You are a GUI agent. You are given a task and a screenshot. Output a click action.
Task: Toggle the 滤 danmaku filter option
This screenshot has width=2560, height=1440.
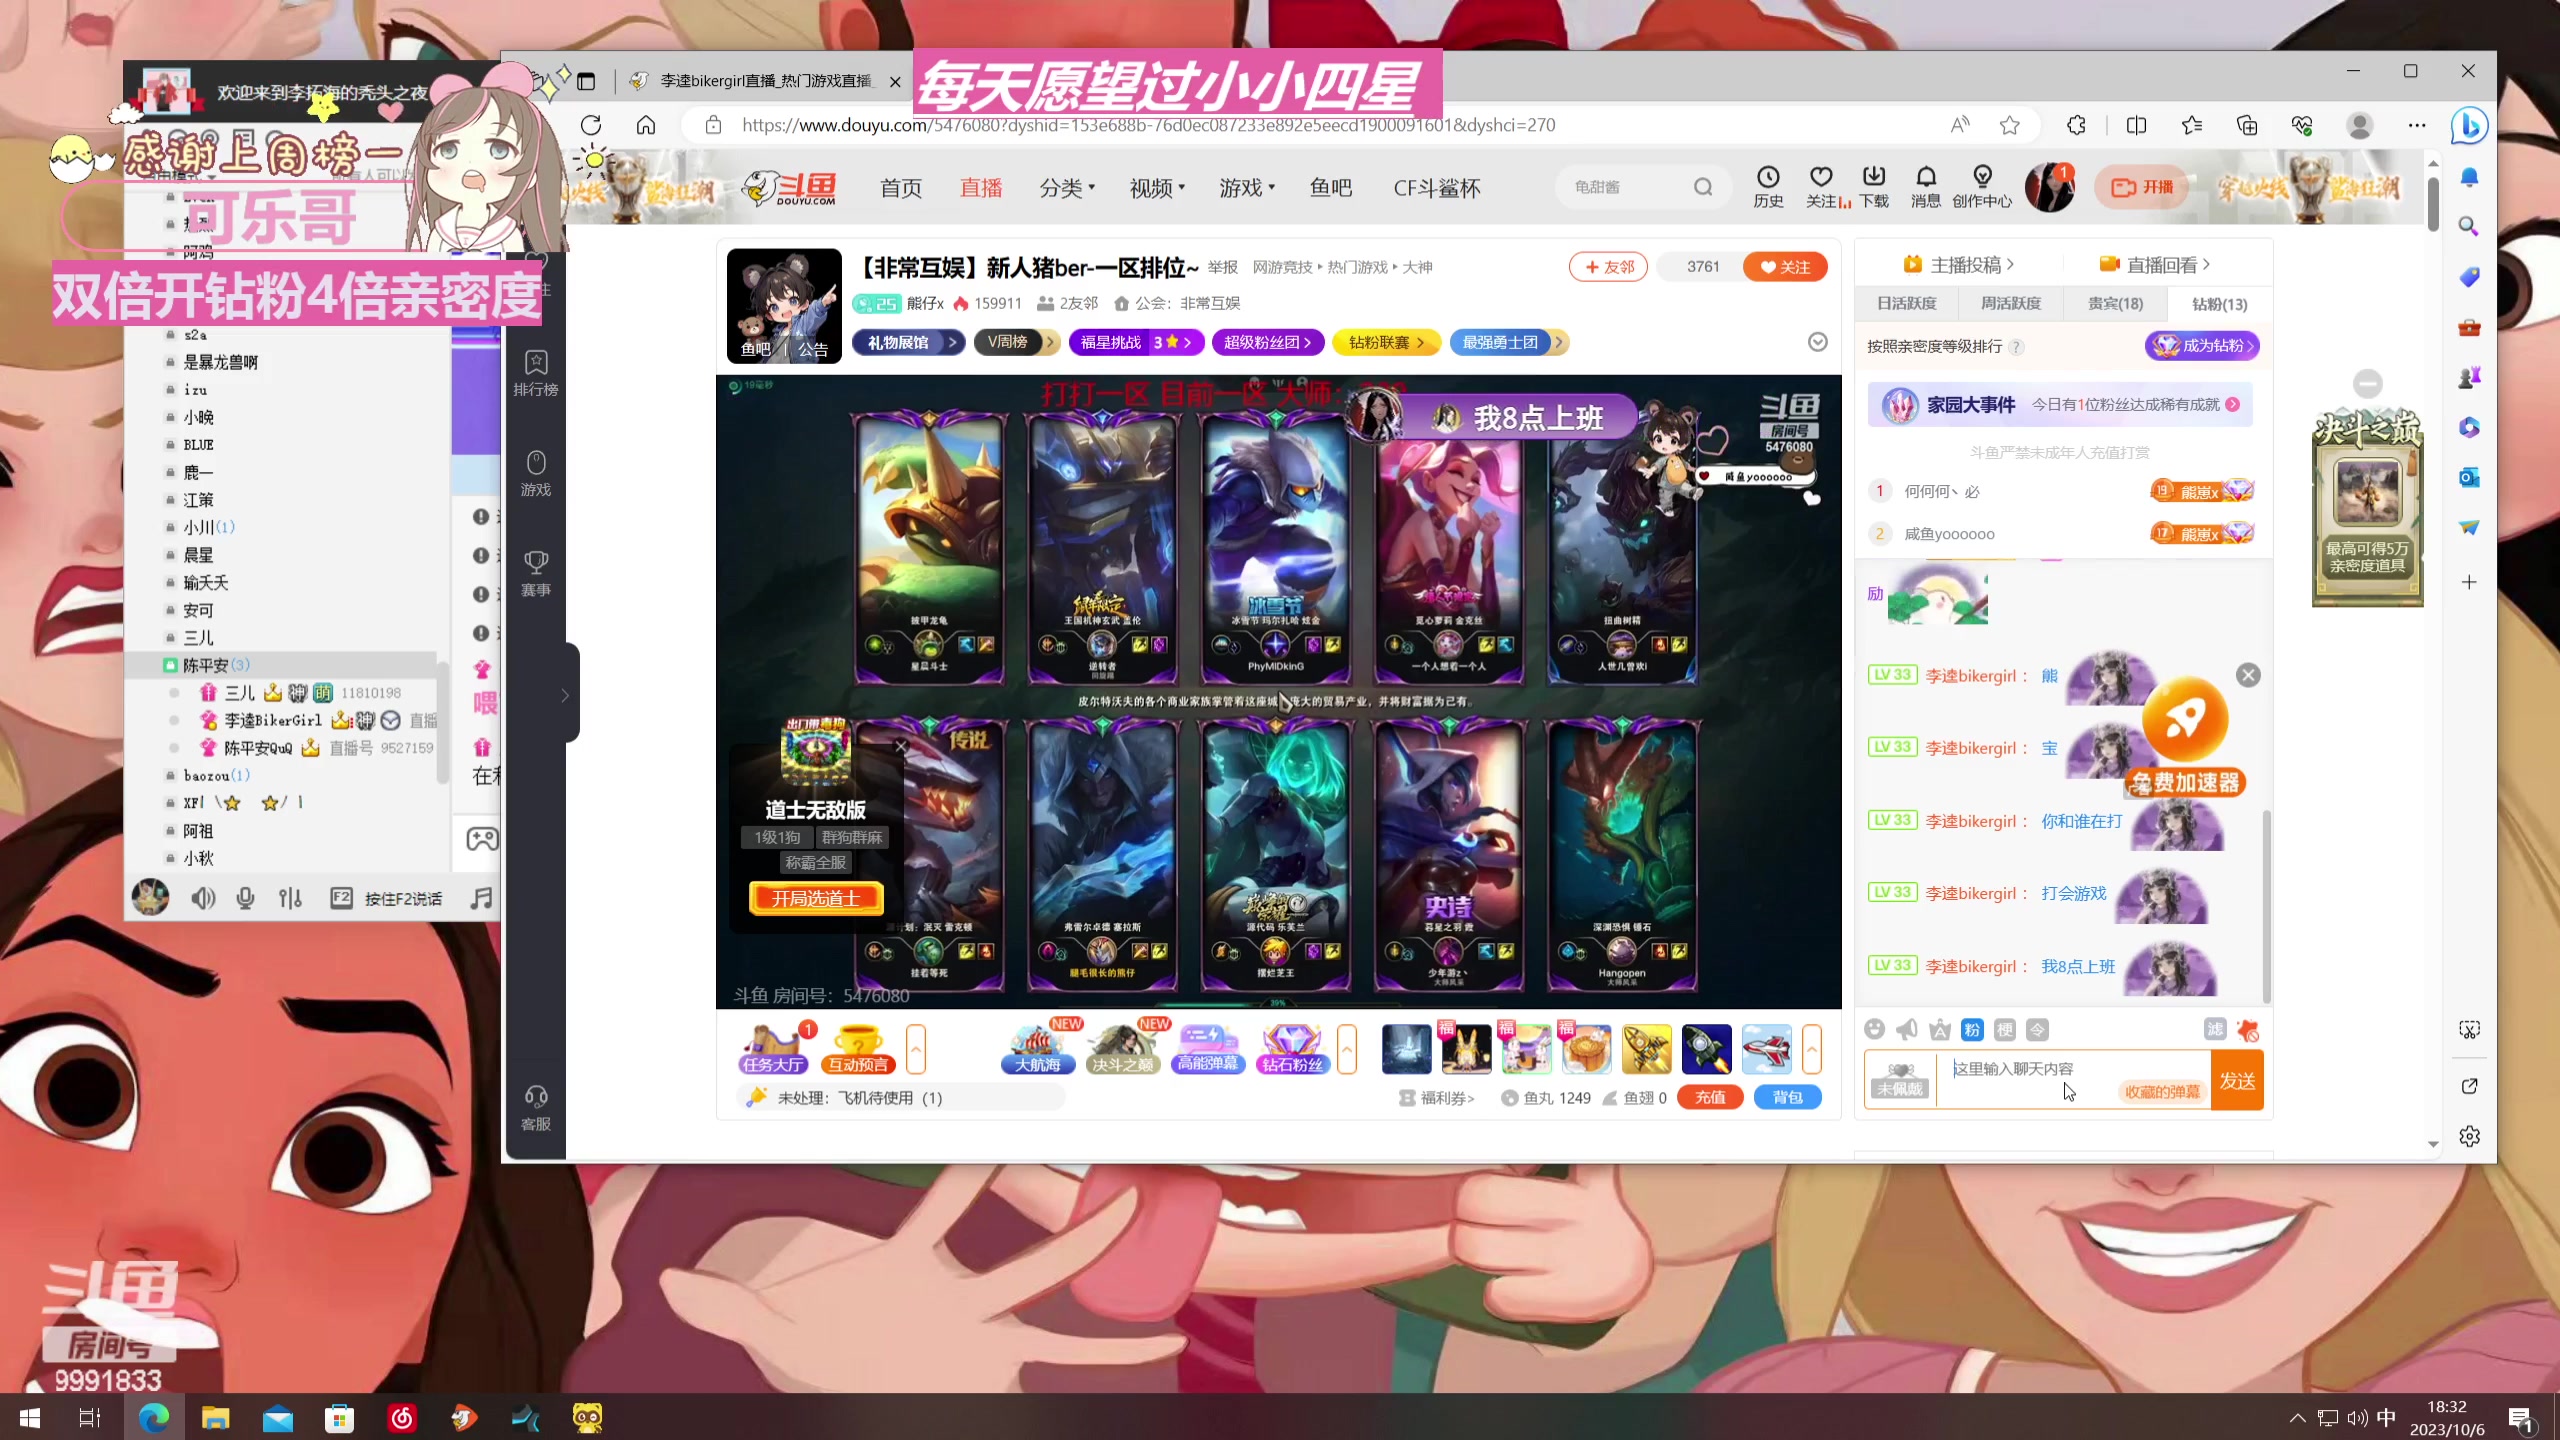2215,1030
